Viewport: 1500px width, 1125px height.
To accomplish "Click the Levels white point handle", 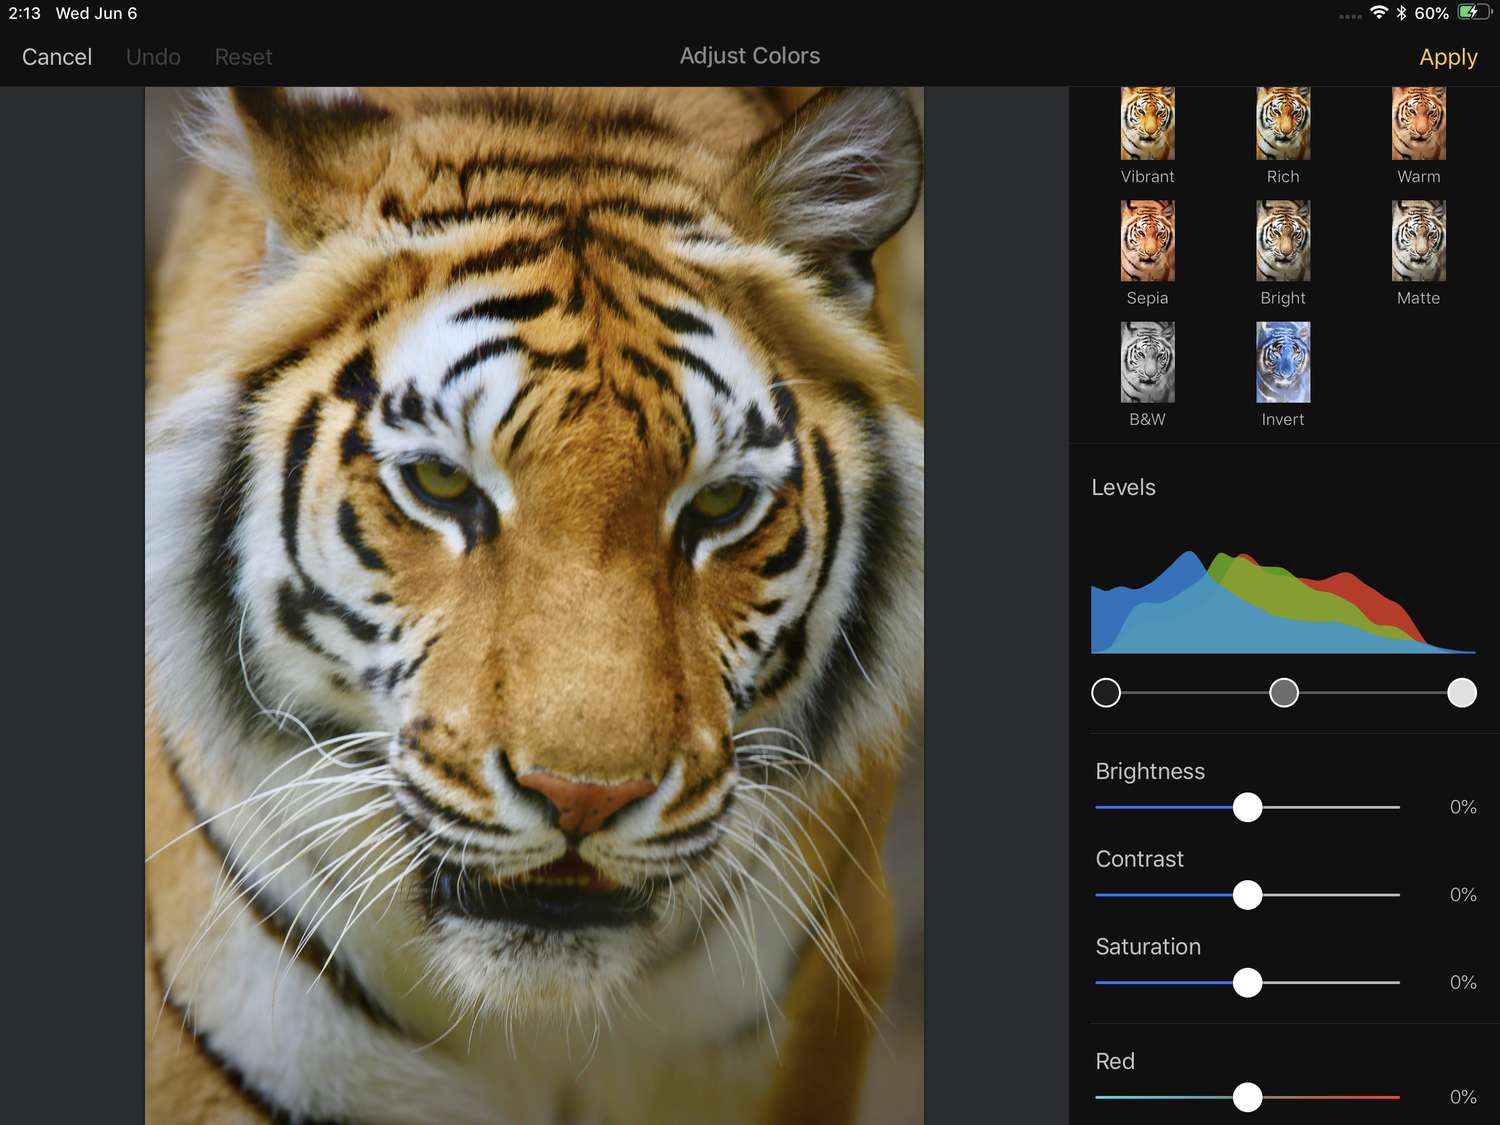I will [x=1461, y=692].
